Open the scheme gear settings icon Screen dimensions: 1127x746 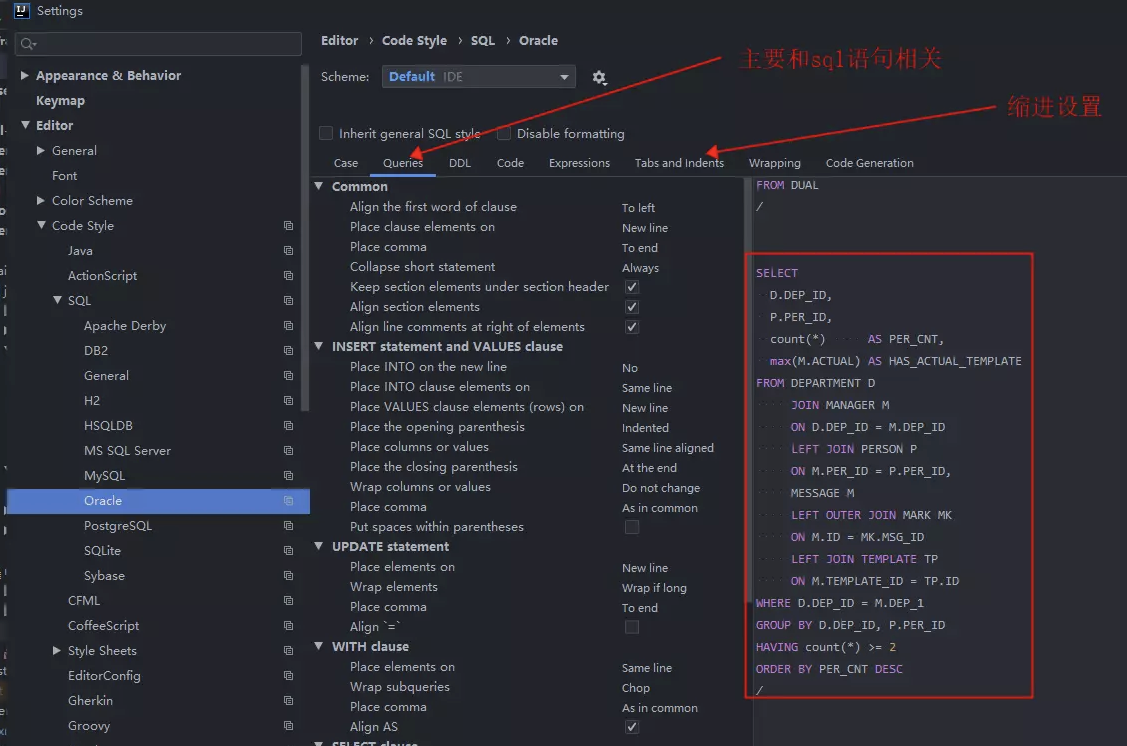[x=599, y=77]
